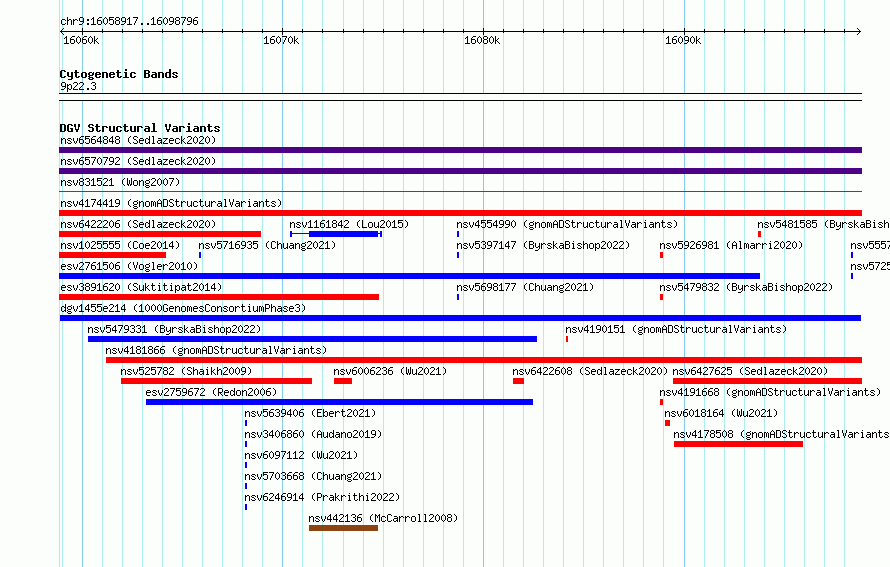
Task: Open nsv6422608 (Sedlazeck2020) entry
Action: [x=590, y=371]
